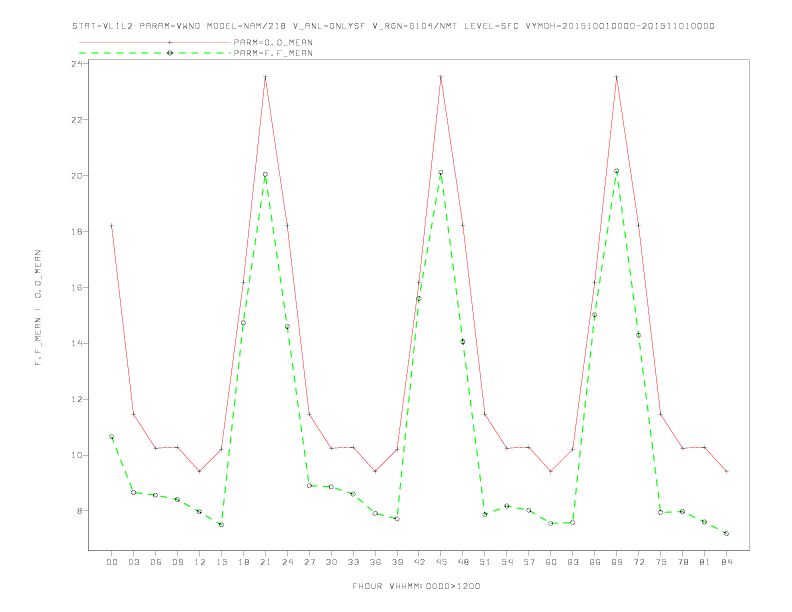Image resolution: width=792 pixels, height=612 pixels.
Task: Click the y-axis title F.F_MEAN | O.O_MEAN
Action: point(38,308)
